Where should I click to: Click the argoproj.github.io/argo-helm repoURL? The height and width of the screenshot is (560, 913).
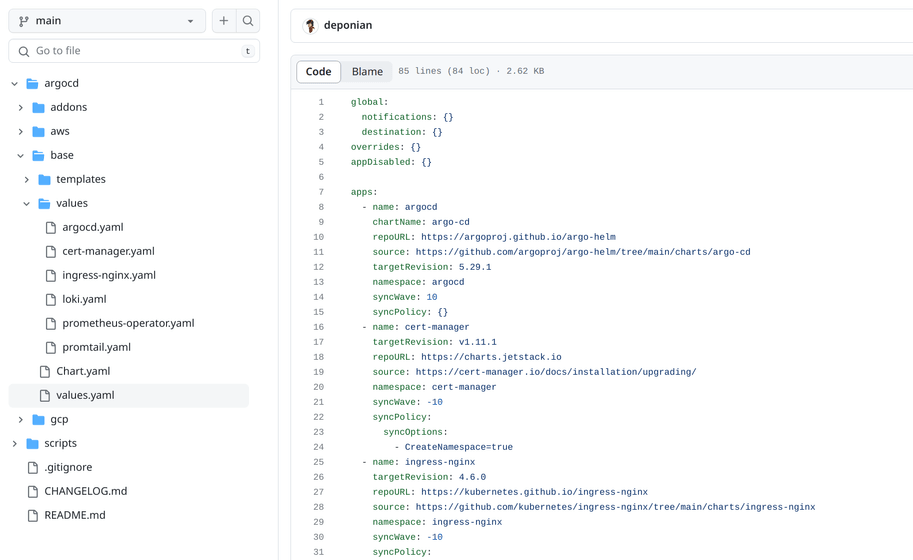[518, 237]
